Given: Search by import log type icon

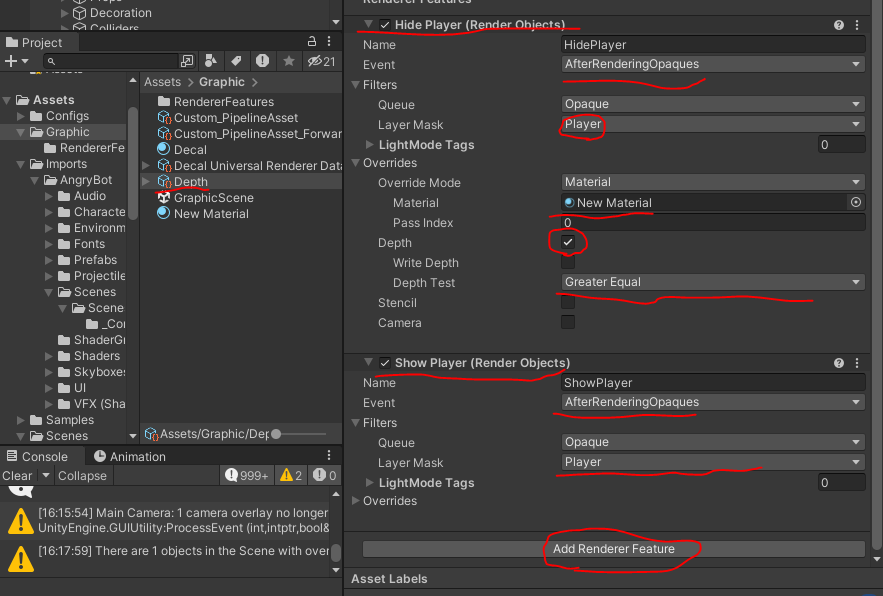Looking at the screenshot, I should coord(262,61).
